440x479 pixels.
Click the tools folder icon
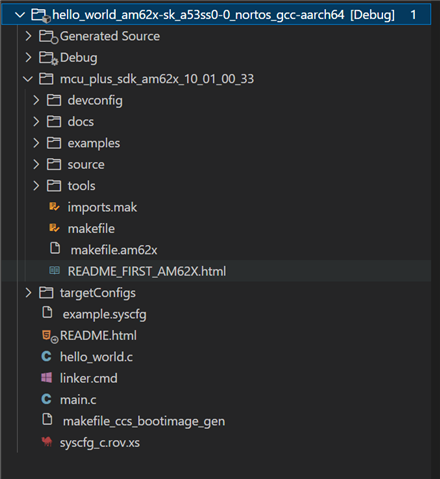pos(54,186)
